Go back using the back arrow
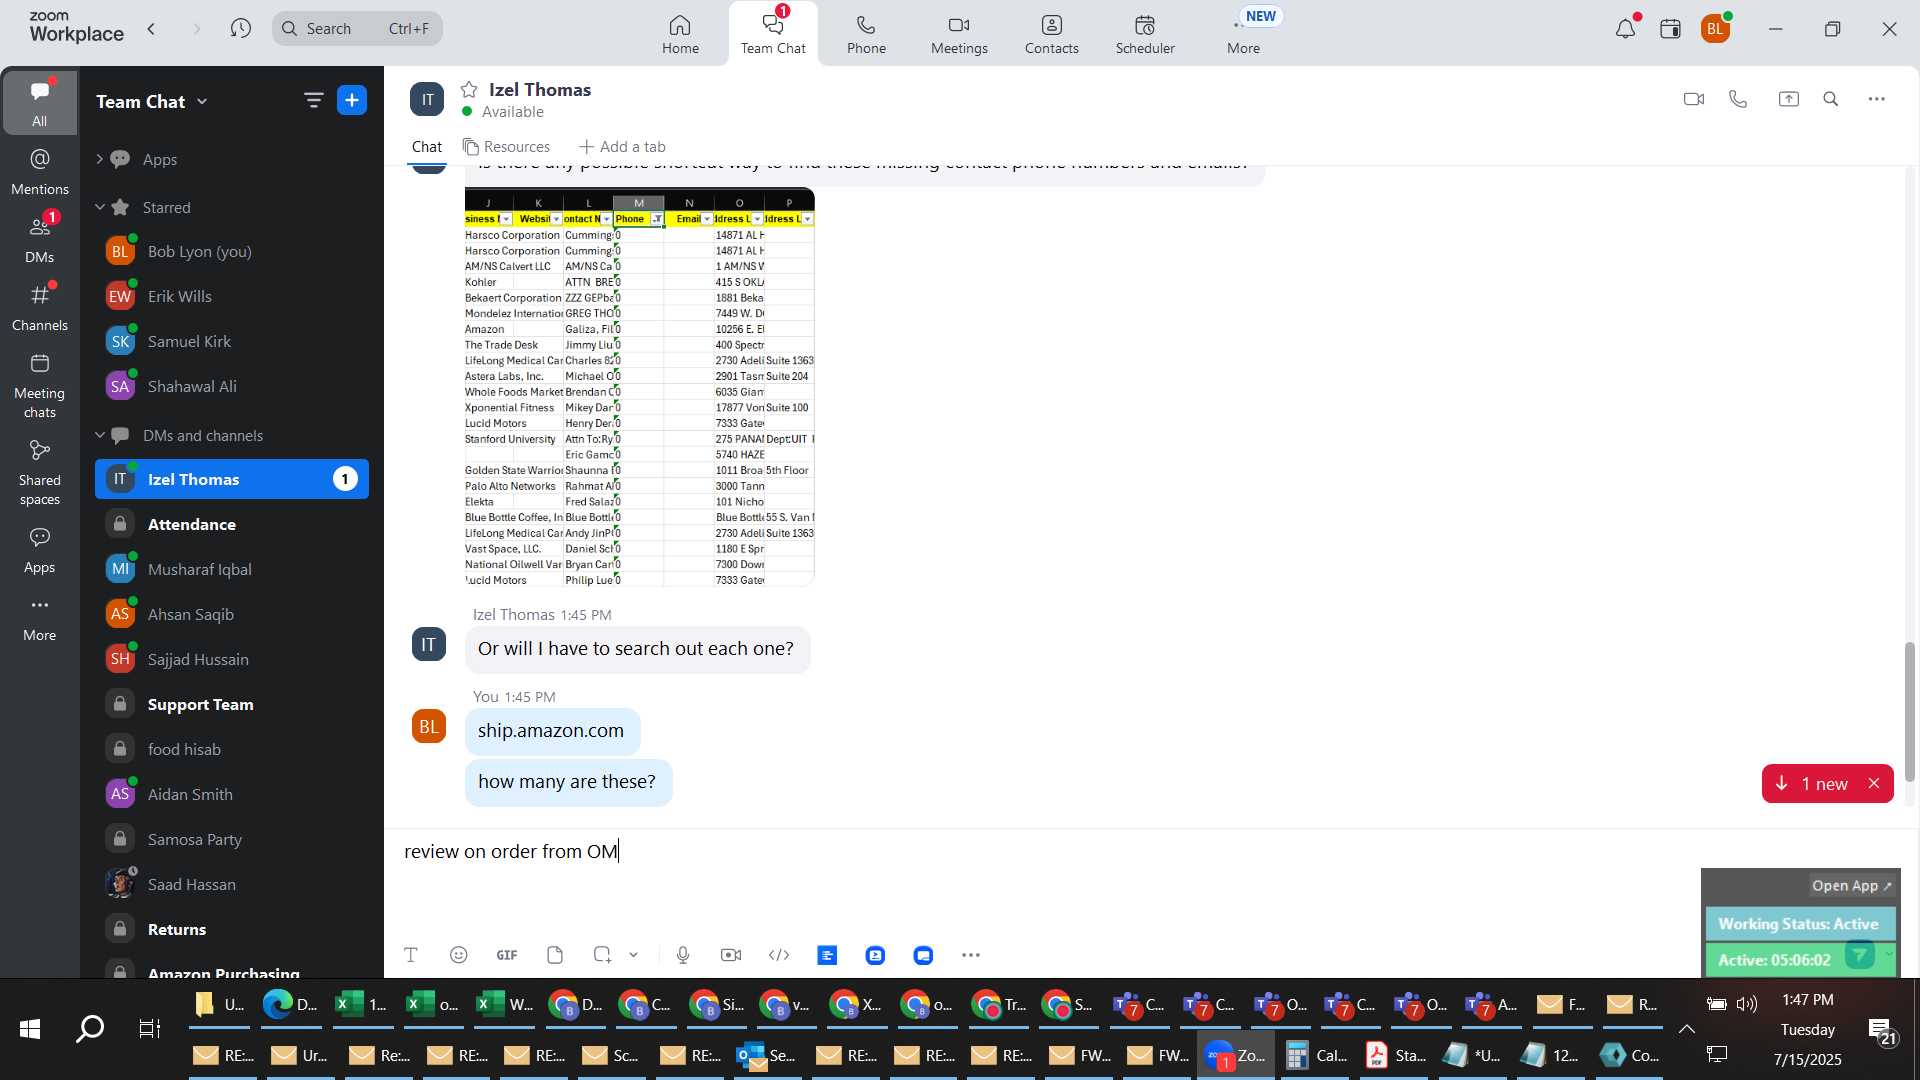1920x1080 pixels. 152,29
